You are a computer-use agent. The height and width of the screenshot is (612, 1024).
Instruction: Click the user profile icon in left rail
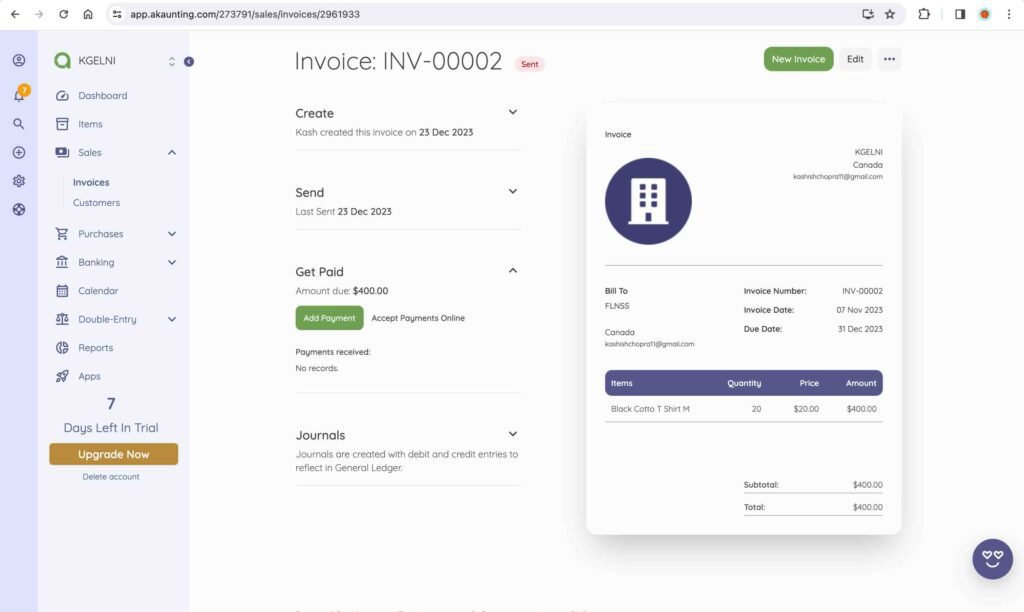[x=19, y=60]
